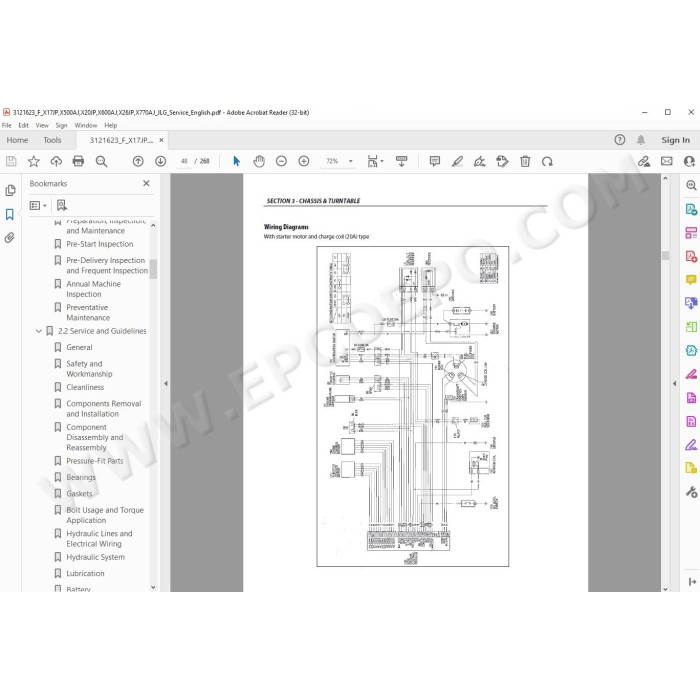Go to next page arrow
This screenshot has width=700, height=700.
(160, 161)
